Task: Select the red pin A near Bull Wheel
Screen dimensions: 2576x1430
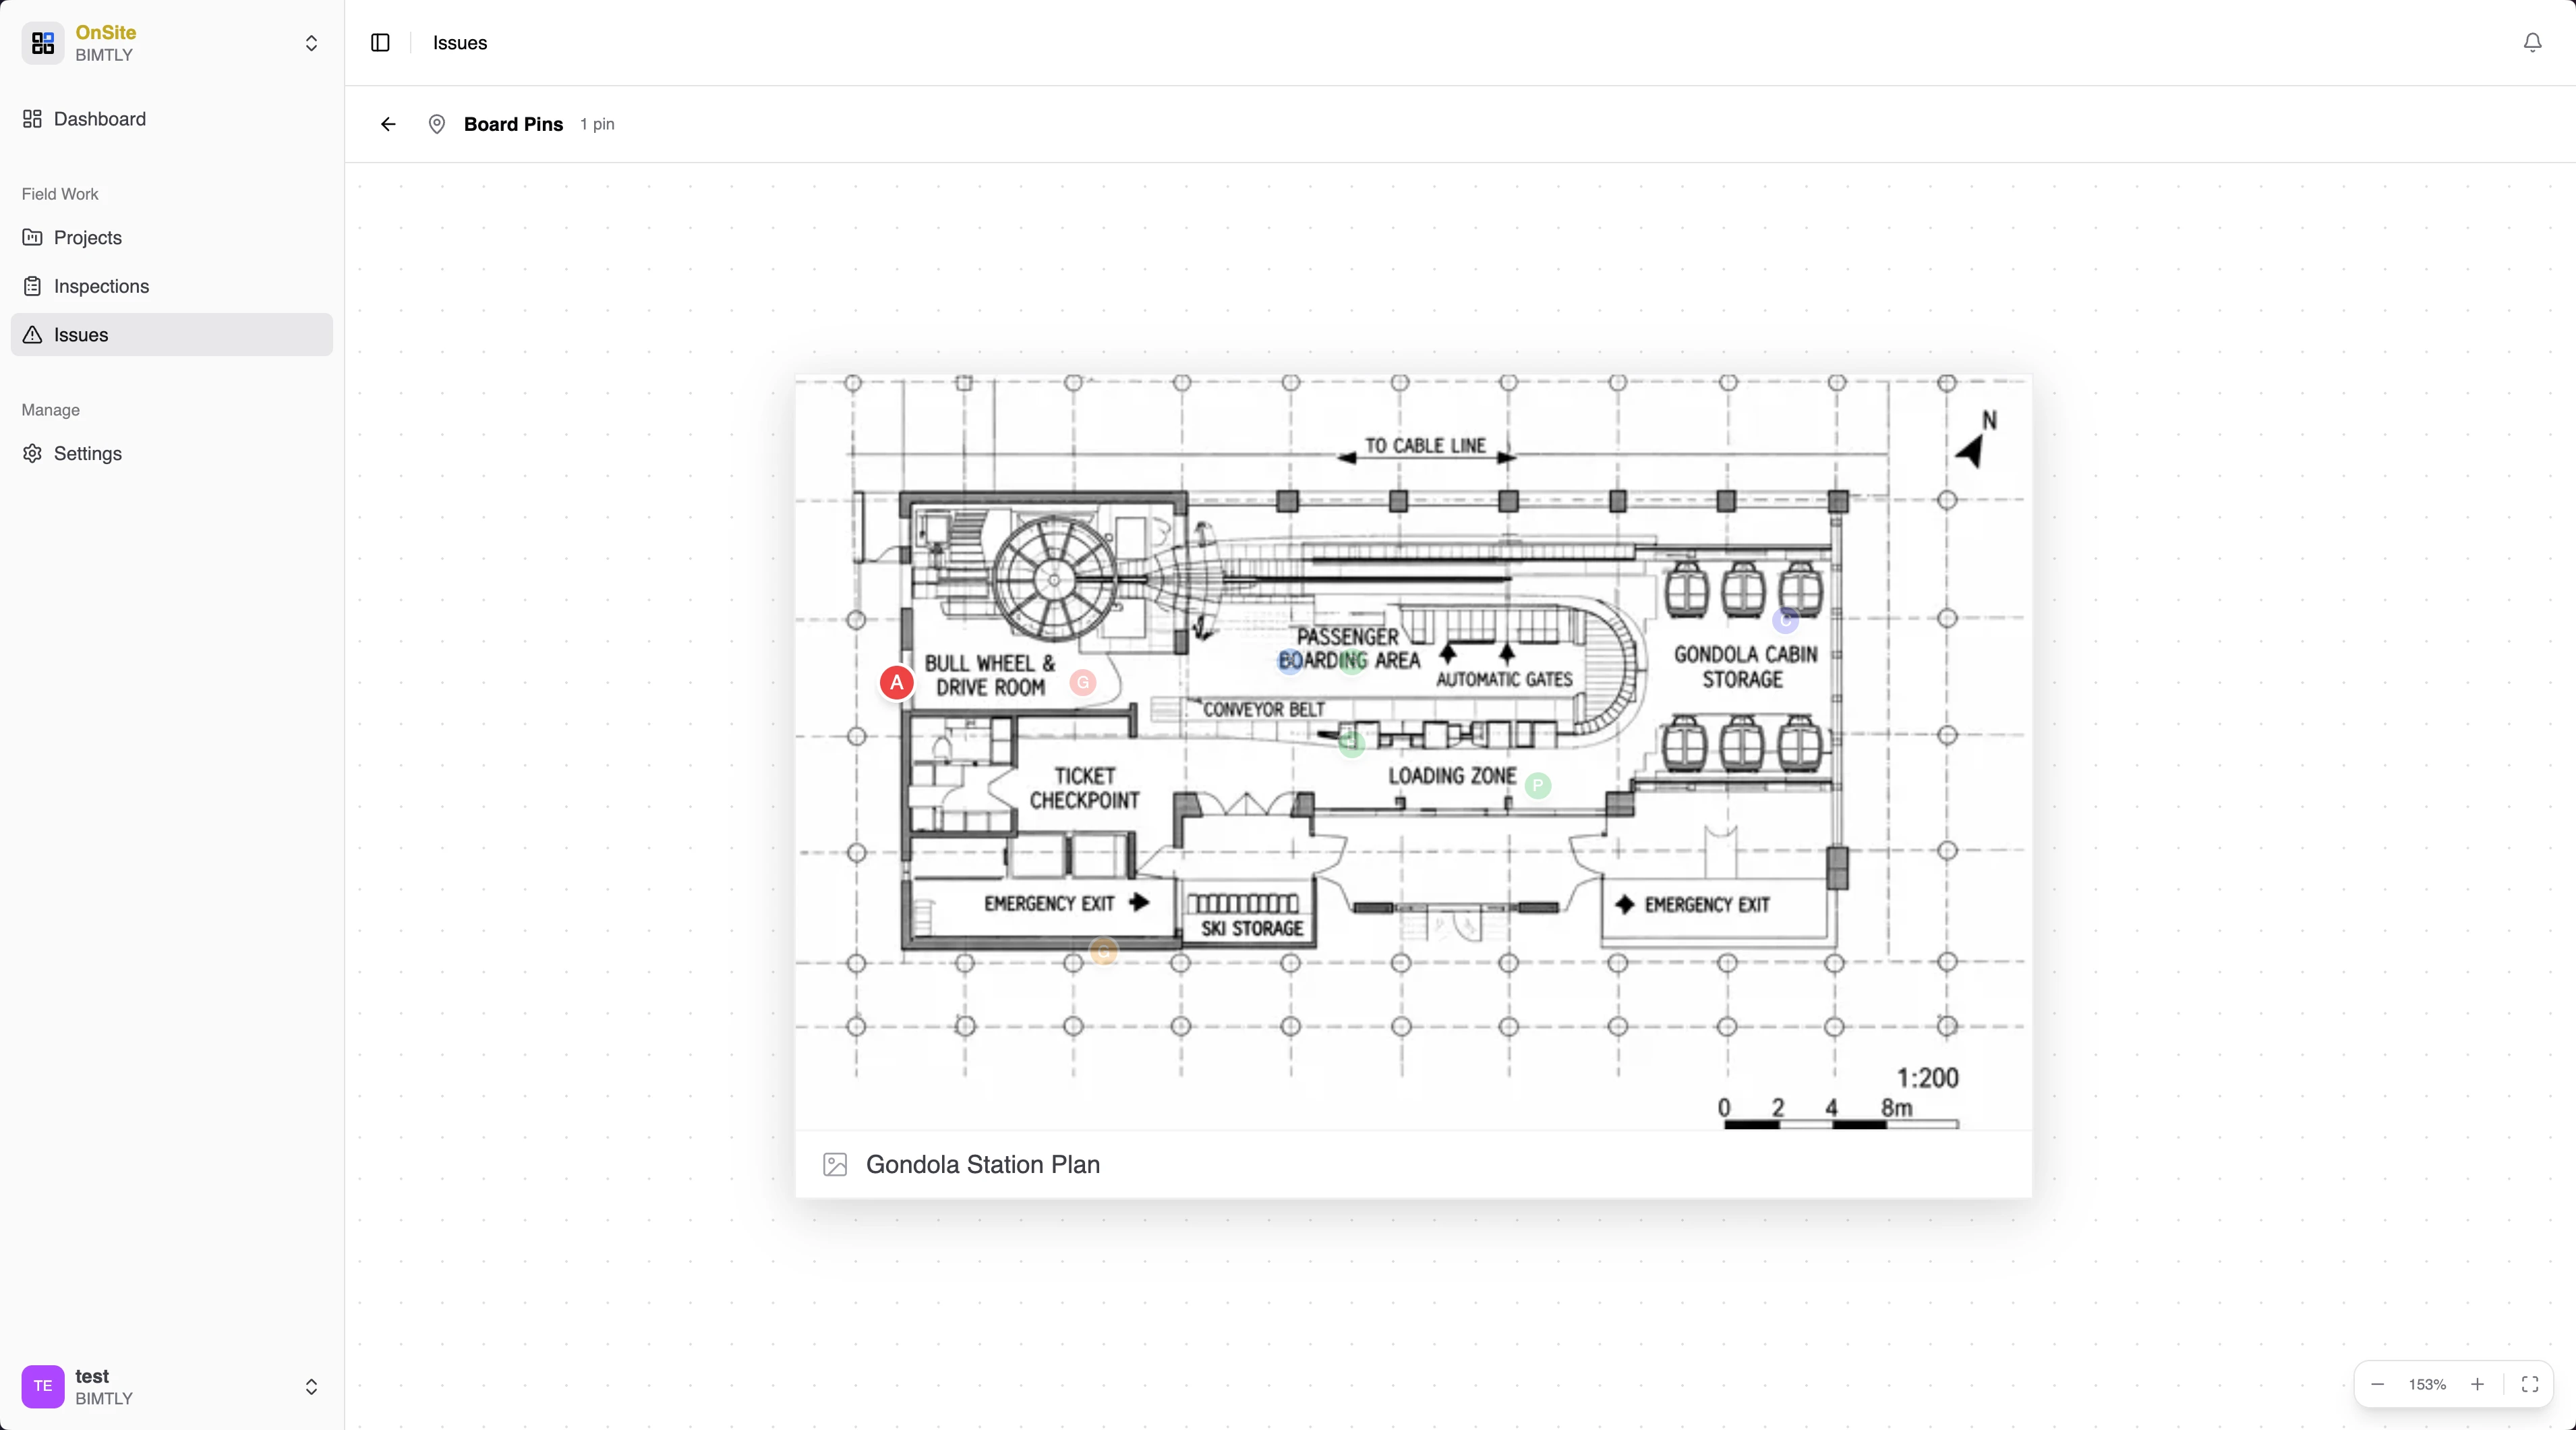Action: 896,682
